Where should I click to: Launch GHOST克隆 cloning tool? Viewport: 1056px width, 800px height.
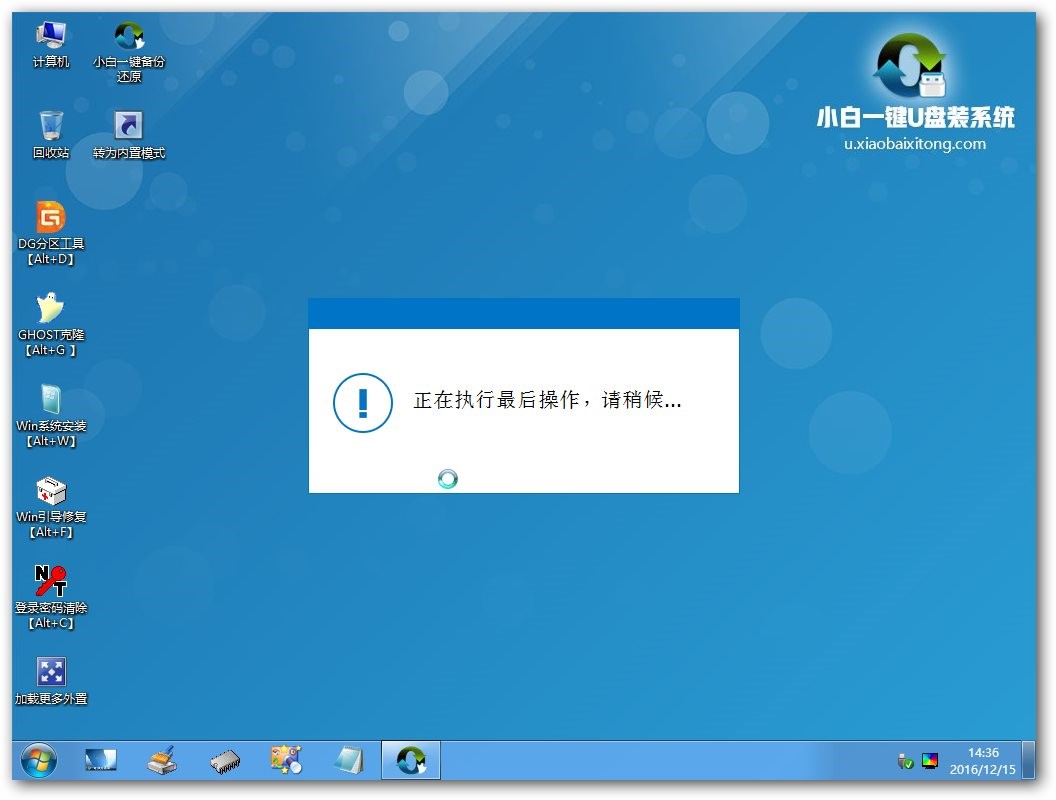(x=49, y=310)
